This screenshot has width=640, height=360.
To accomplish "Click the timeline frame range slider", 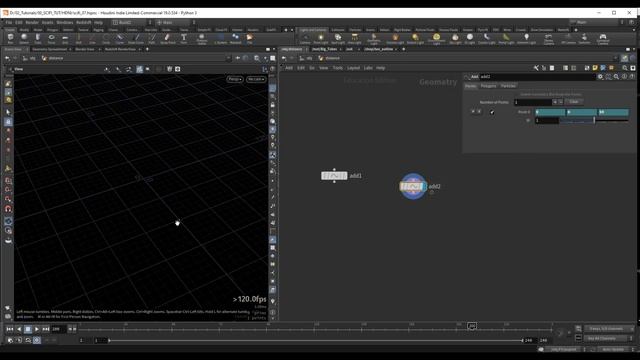I will [x=316, y=340].
